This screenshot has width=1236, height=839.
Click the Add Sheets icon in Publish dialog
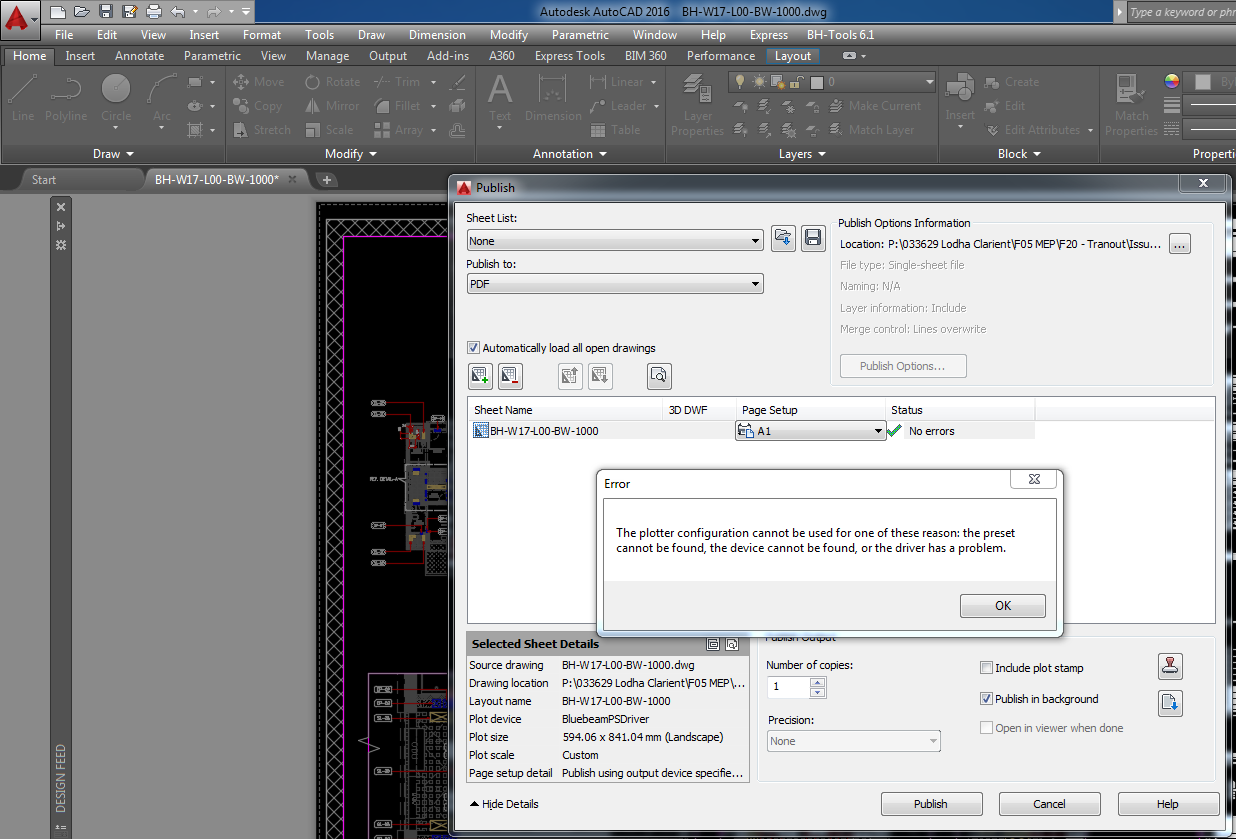(x=480, y=376)
